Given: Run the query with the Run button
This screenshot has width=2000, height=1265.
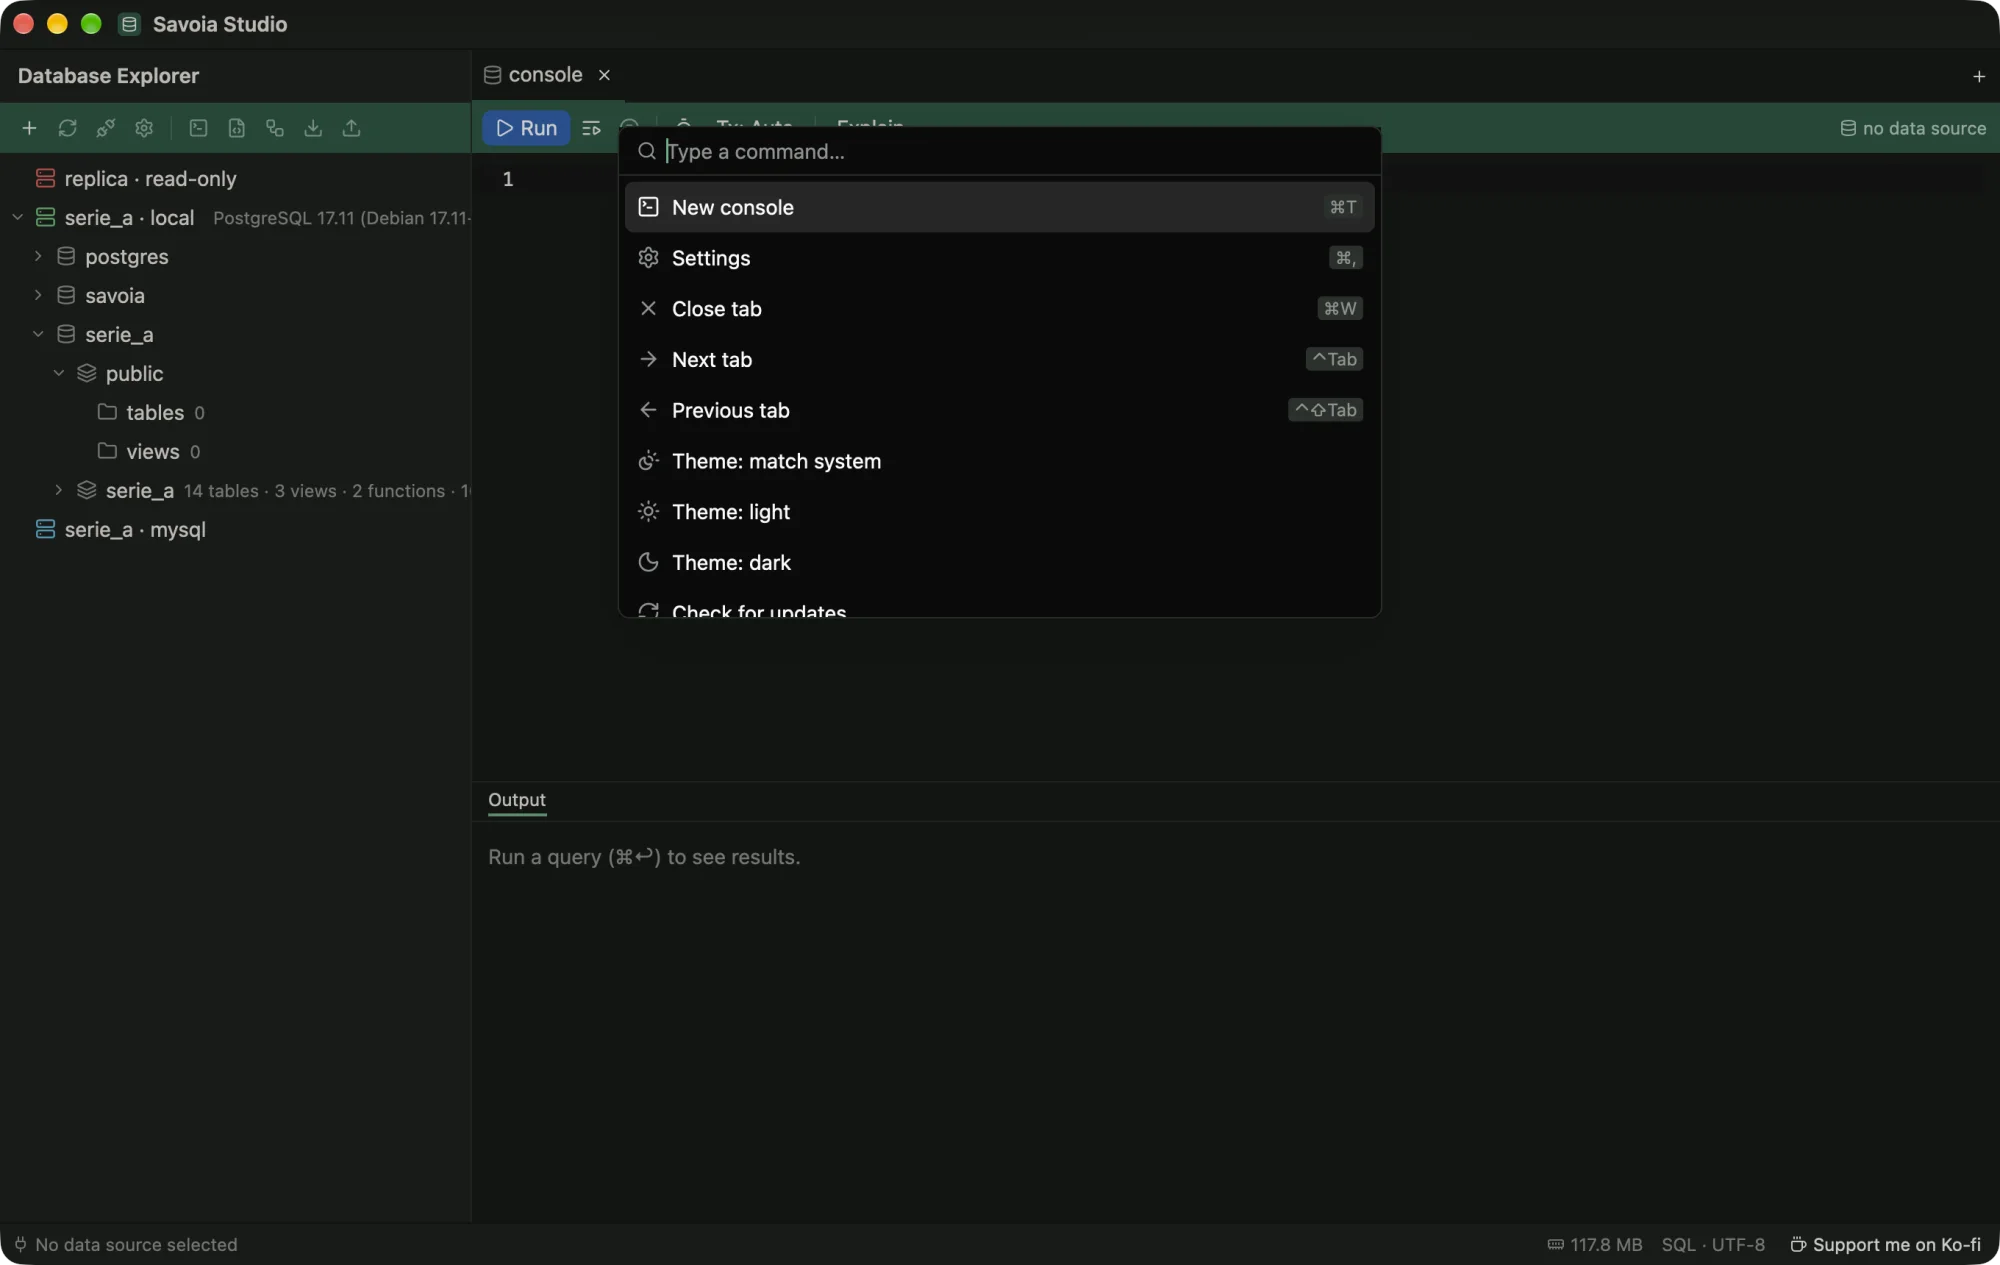Looking at the screenshot, I should point(526,128).
